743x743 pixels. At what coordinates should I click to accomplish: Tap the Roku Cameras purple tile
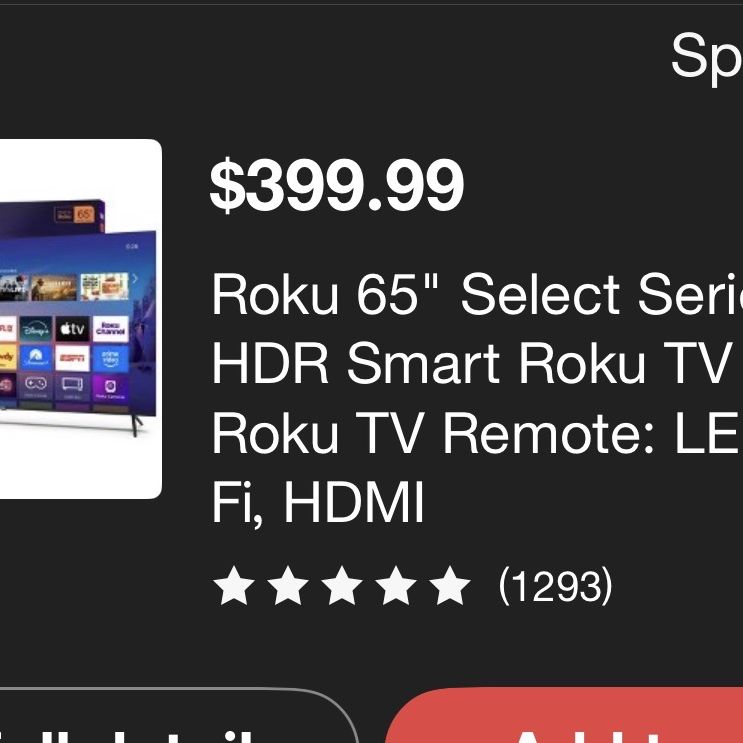coord(110,387)
